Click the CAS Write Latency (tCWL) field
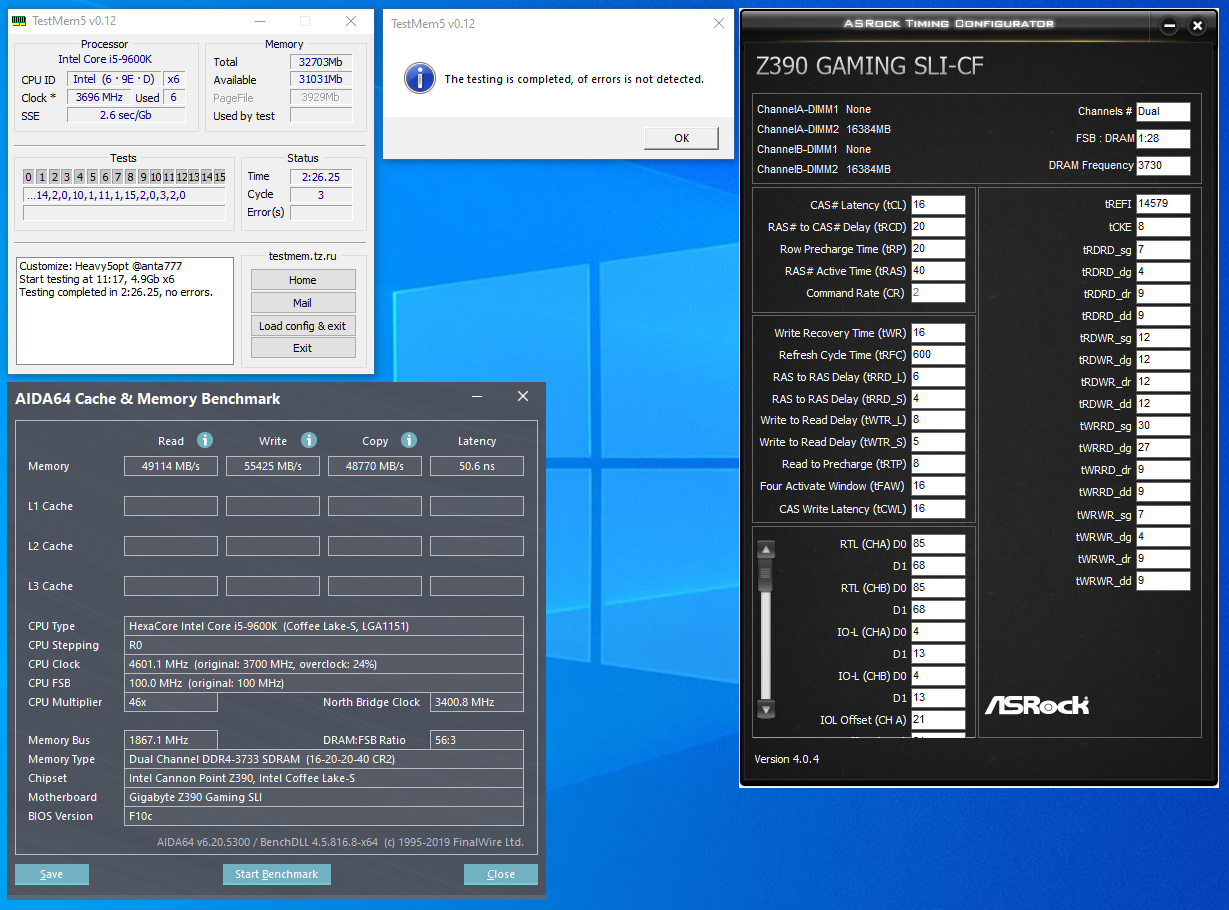 (x=938, y=509)
